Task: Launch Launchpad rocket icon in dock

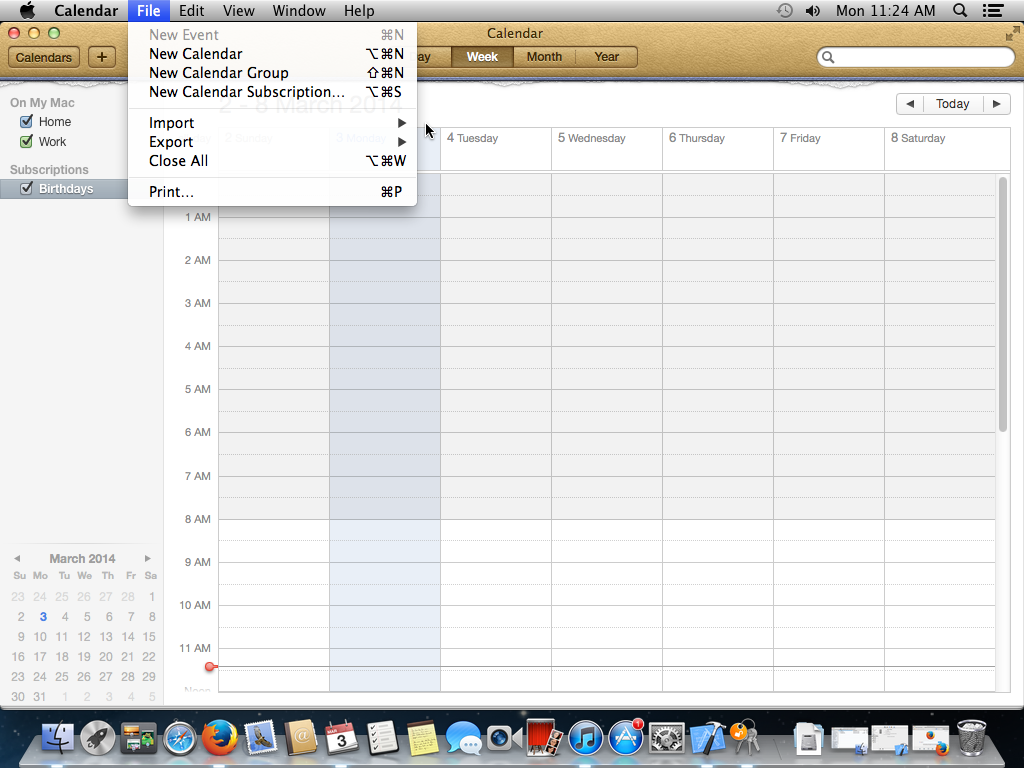Action: click(98, 738)
